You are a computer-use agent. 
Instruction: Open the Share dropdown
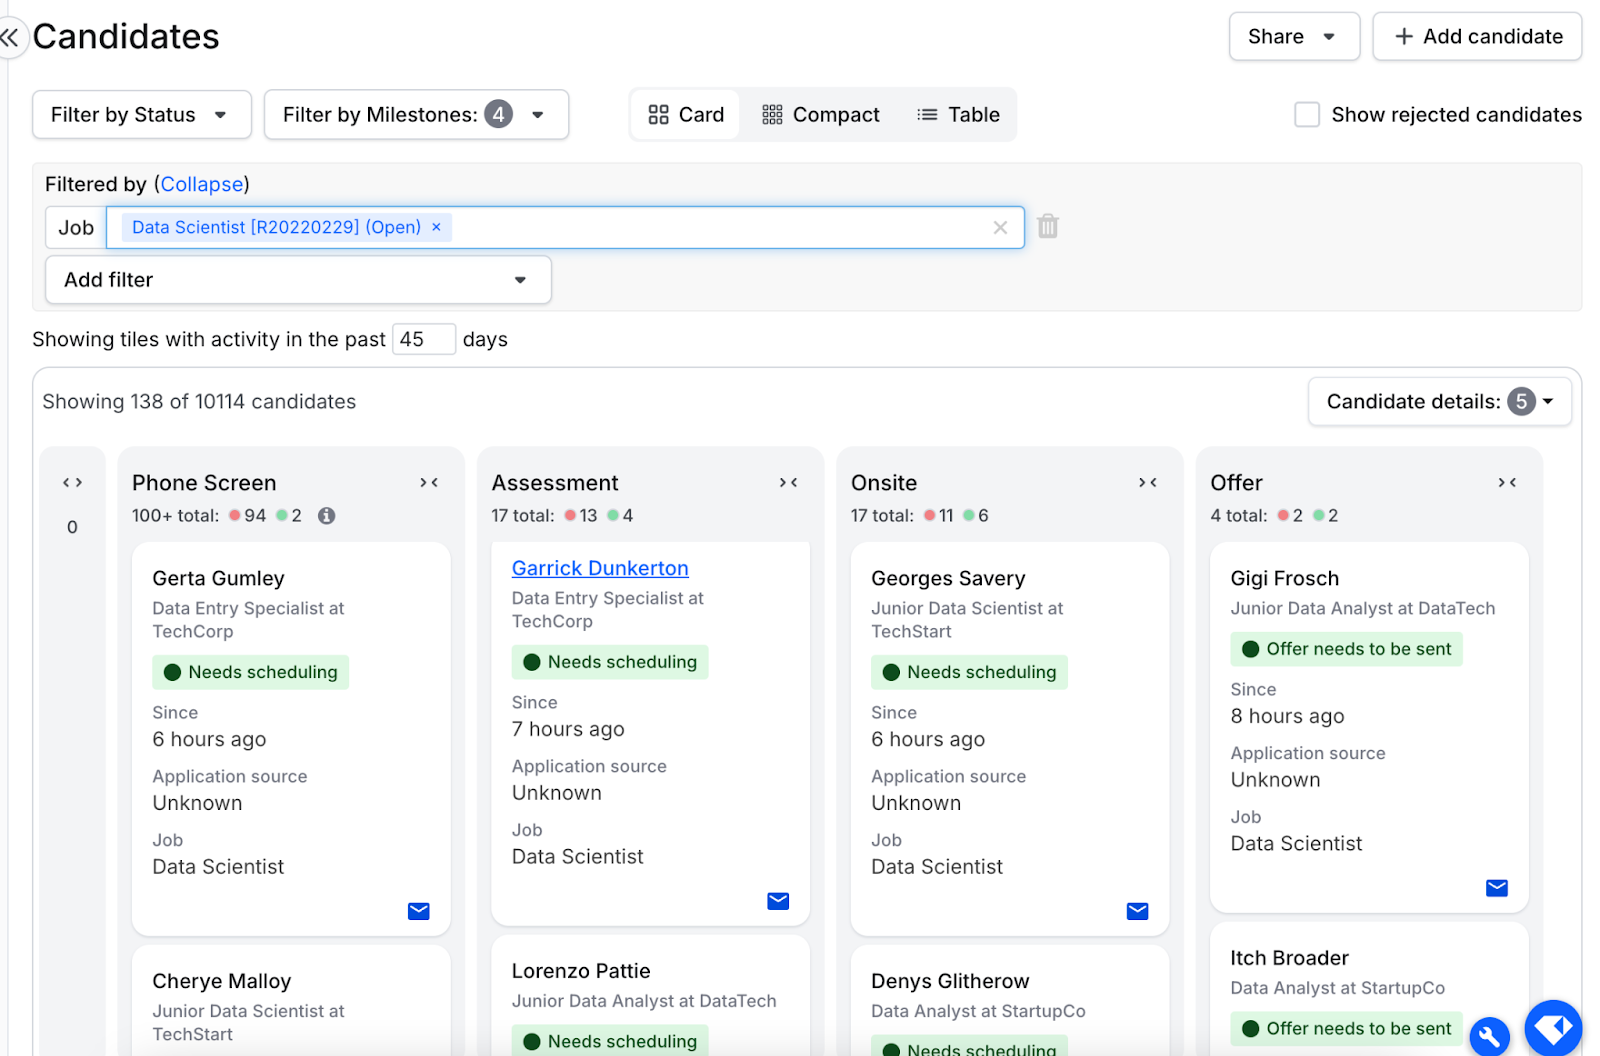point(1294,37)
